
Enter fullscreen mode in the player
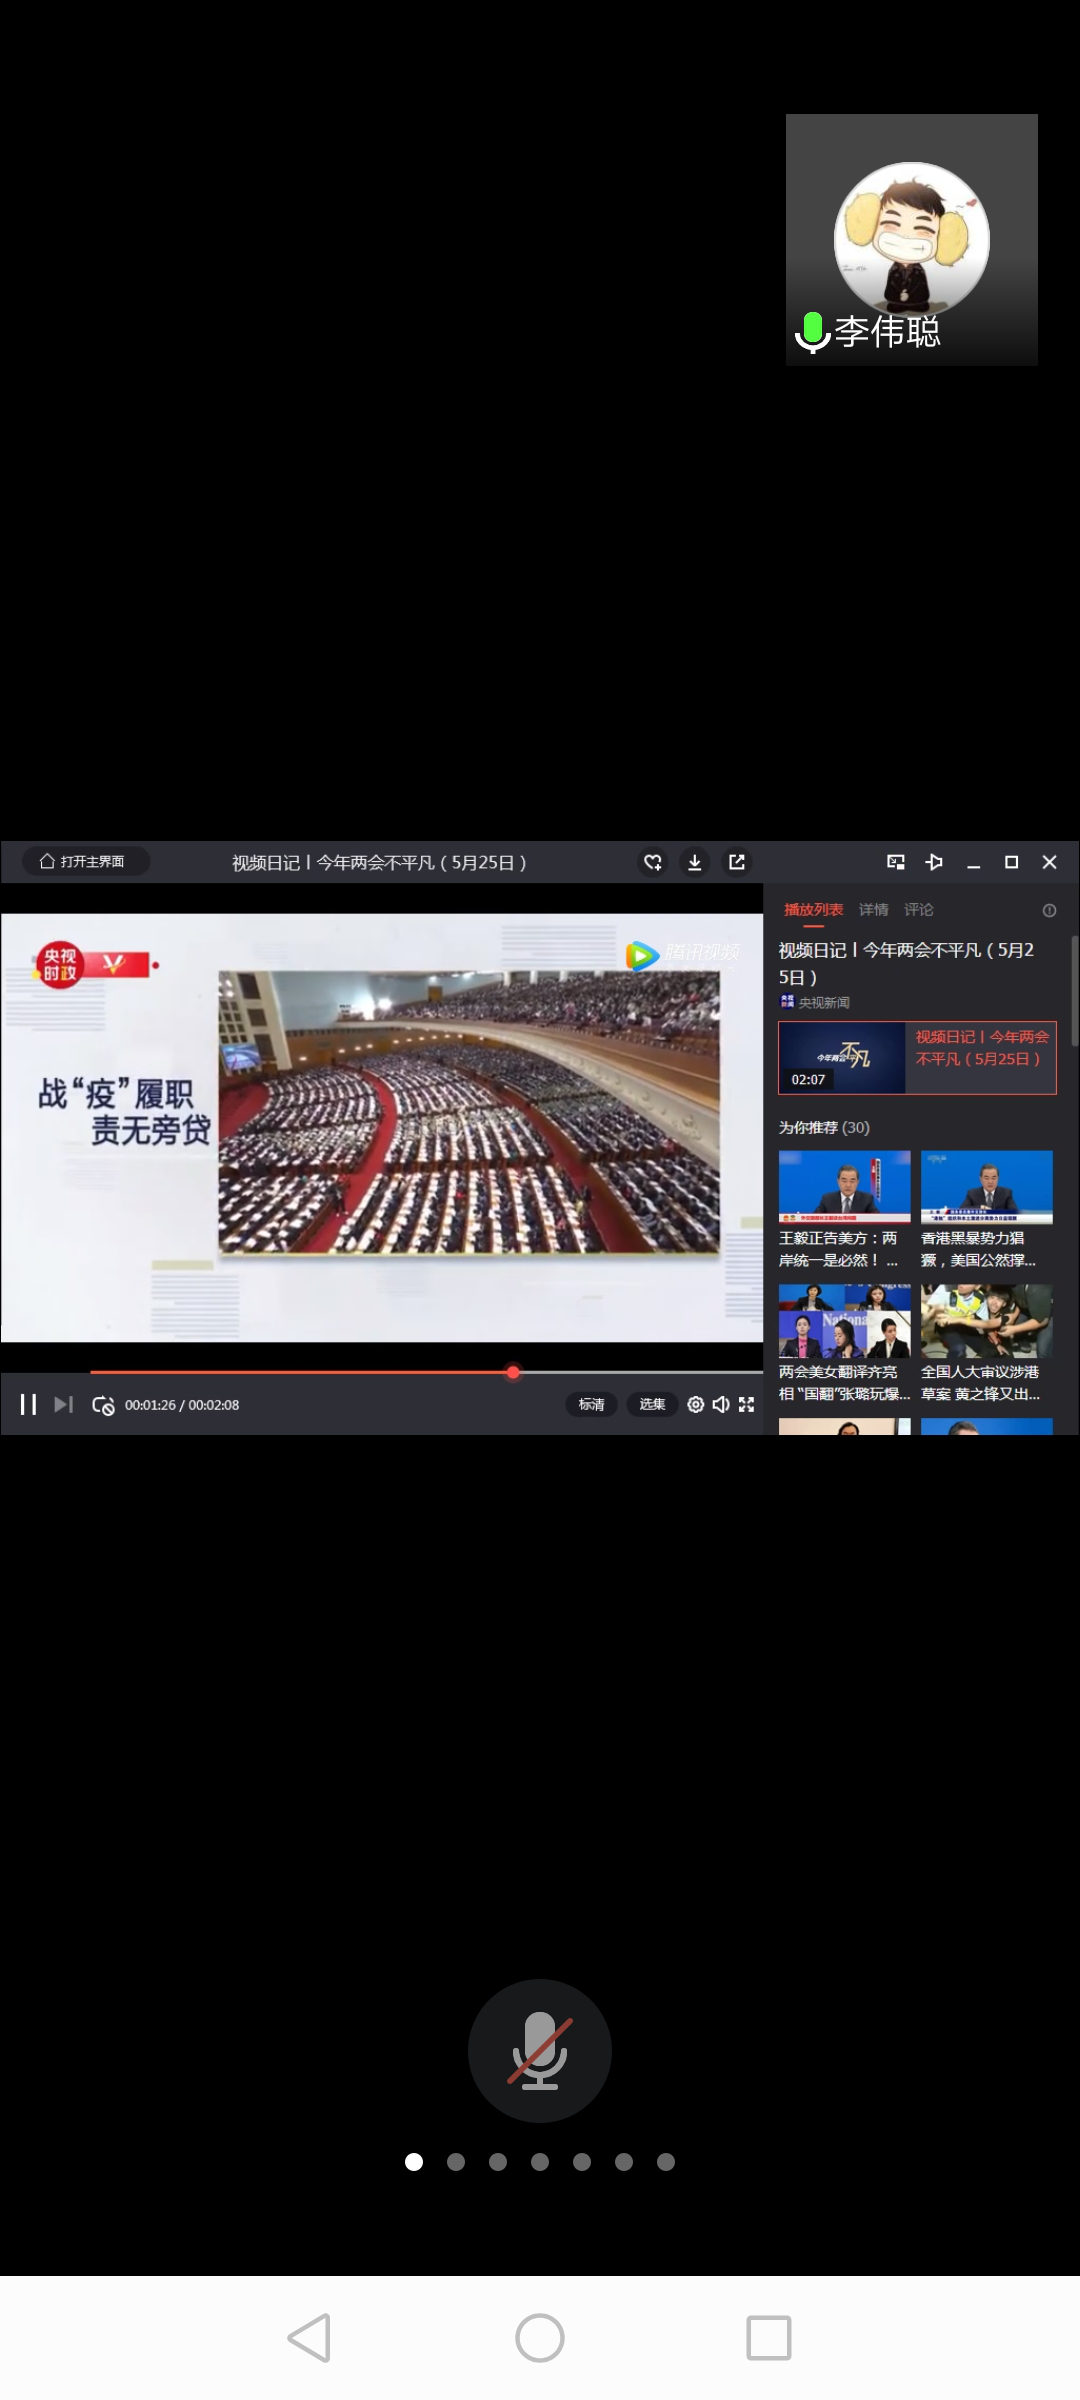tap(747, 1405)
